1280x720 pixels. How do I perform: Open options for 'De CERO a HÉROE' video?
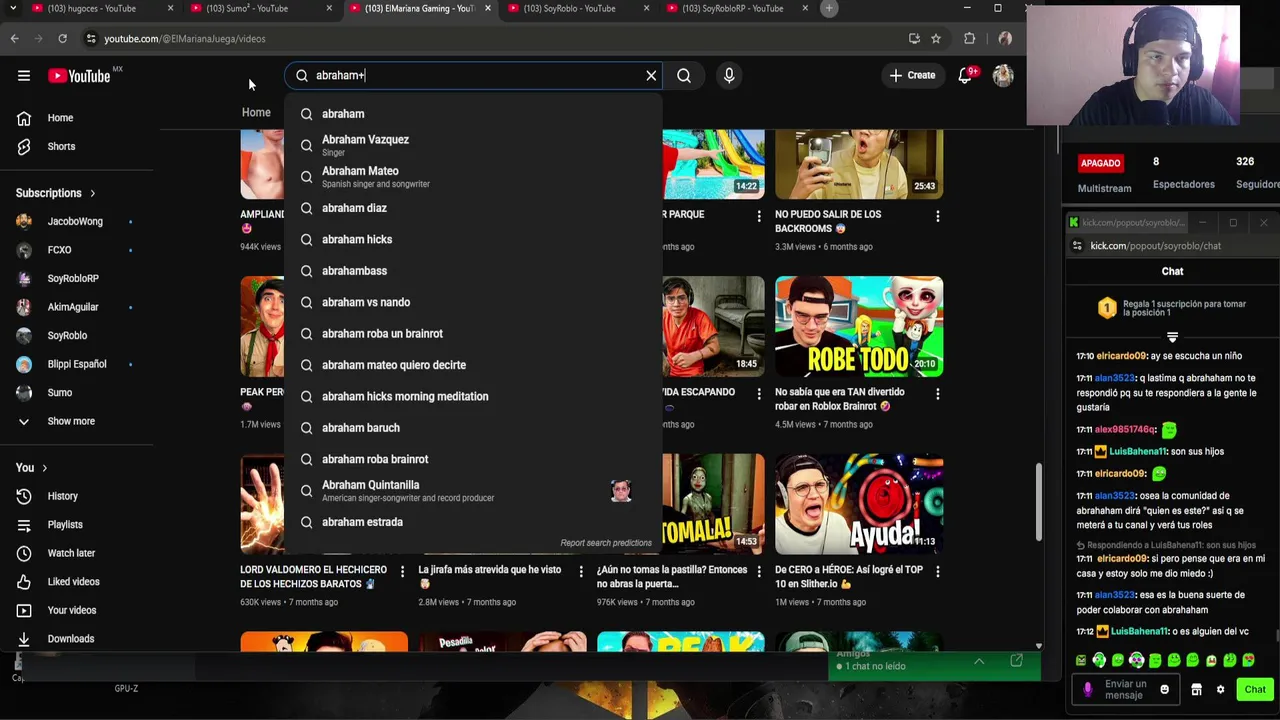pyautogui.click(x=937, y=572)
